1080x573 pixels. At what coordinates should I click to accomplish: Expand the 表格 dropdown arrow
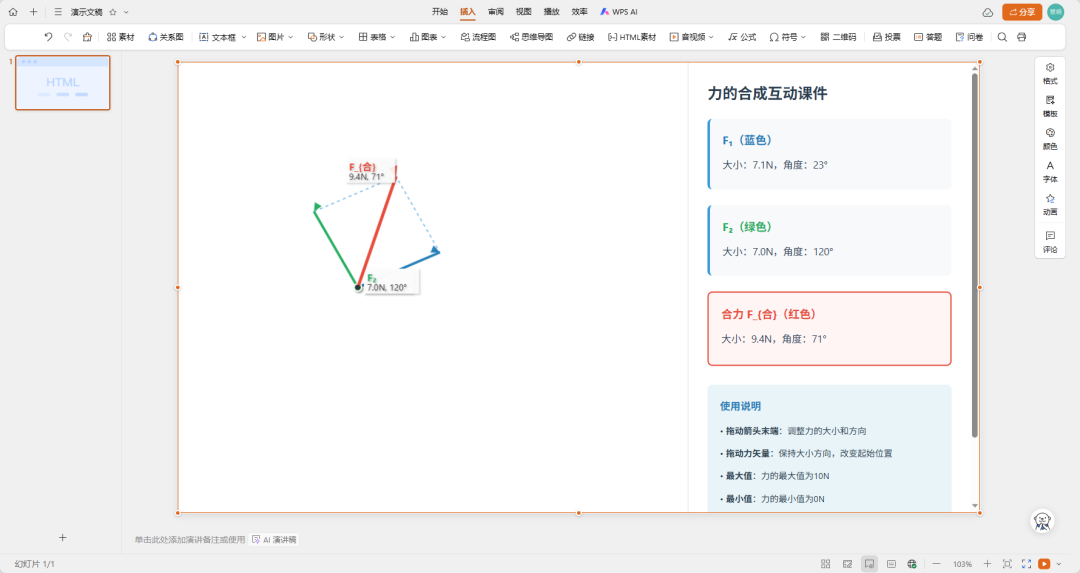[393, 37]
